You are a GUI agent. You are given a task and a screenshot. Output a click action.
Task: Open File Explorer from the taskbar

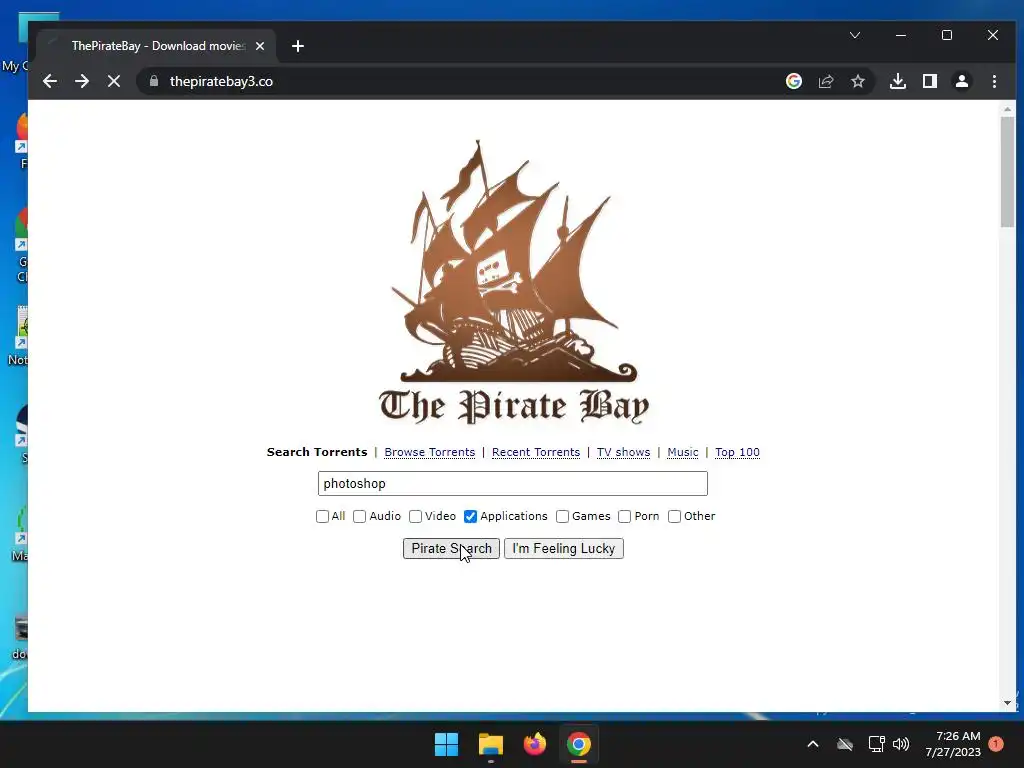pyautogui.click(x=490, y=744)
